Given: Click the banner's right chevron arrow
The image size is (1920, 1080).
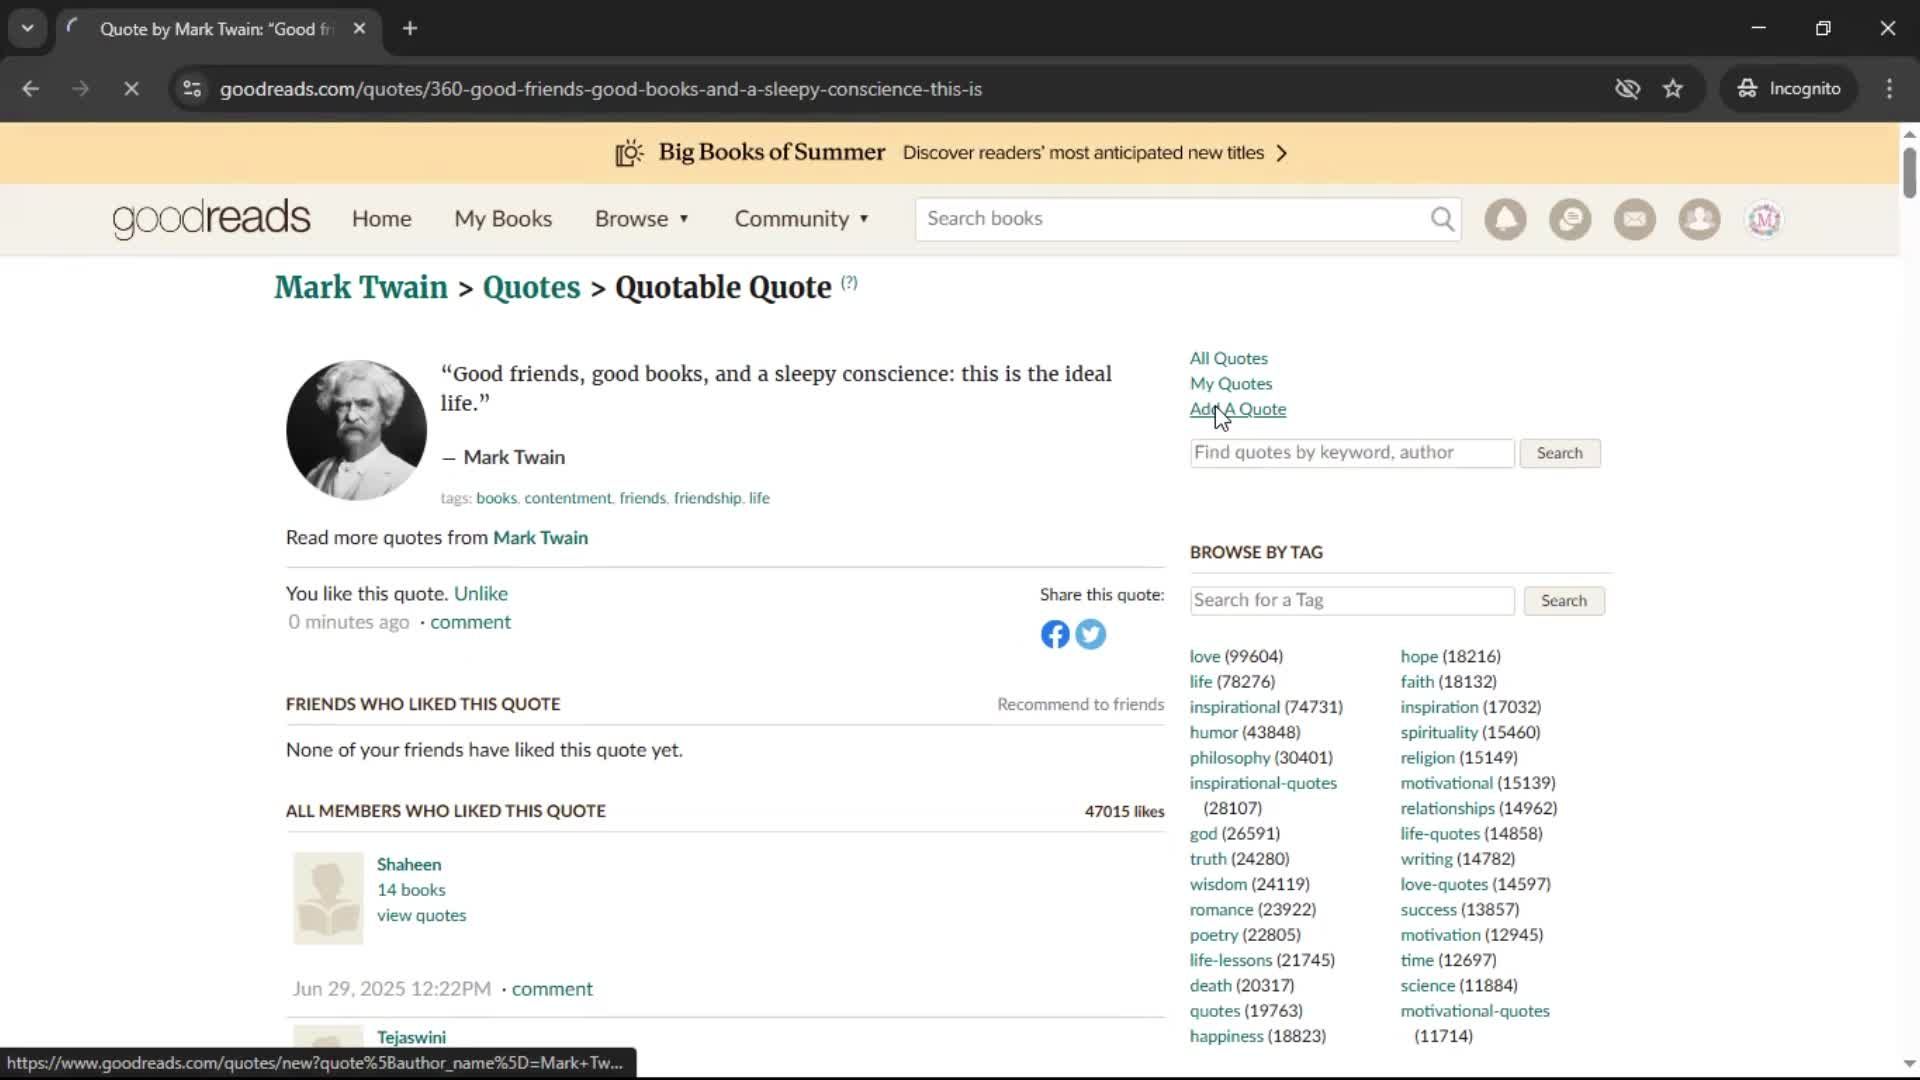Looking at the screenshot, I should click(x=1282, y=153).
